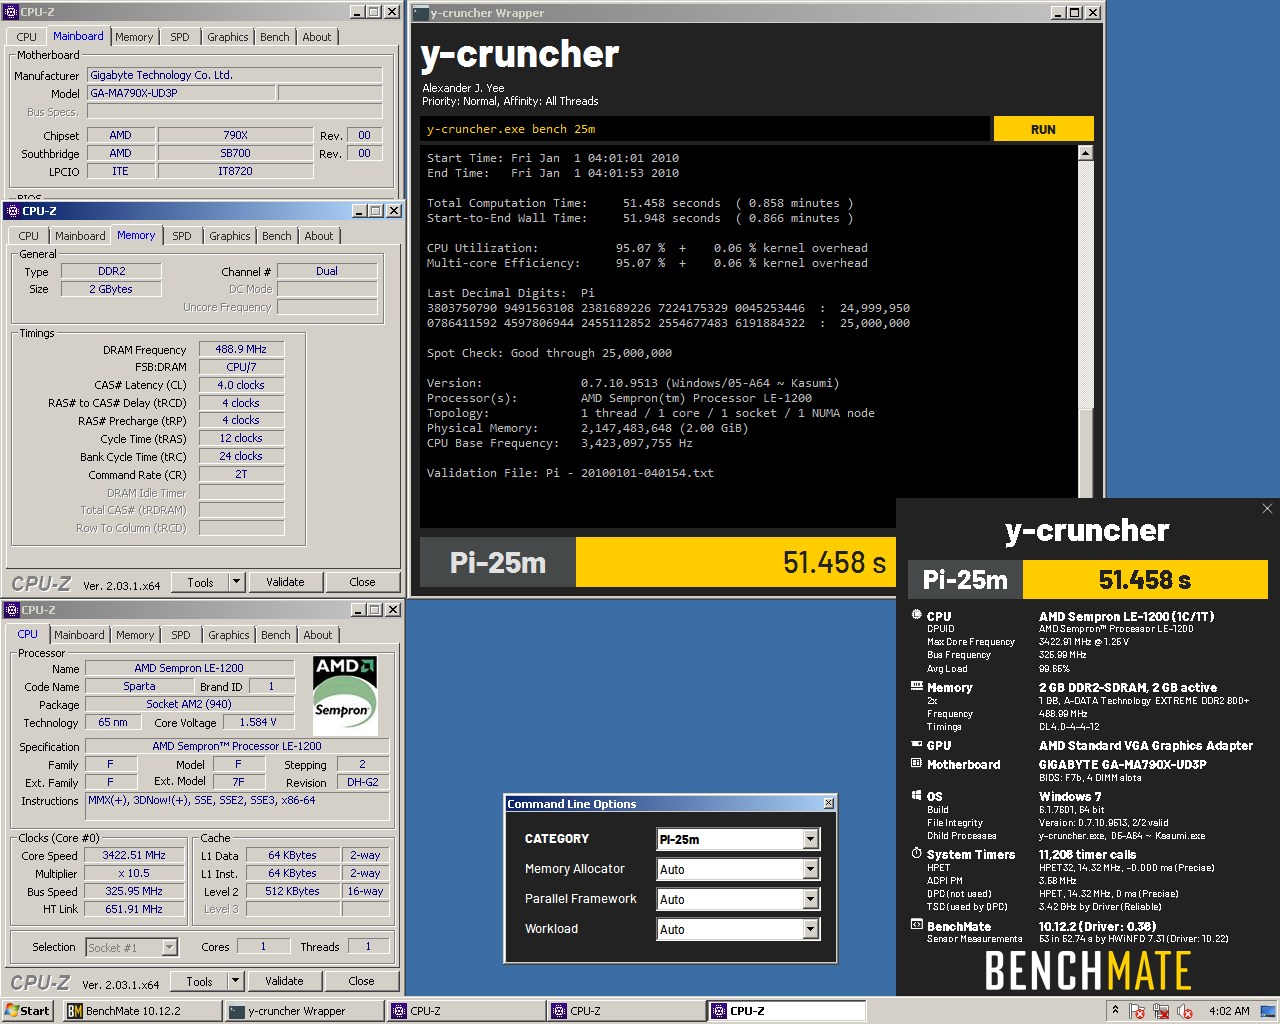Click Close button in CPU-Z CPU window

361,981
